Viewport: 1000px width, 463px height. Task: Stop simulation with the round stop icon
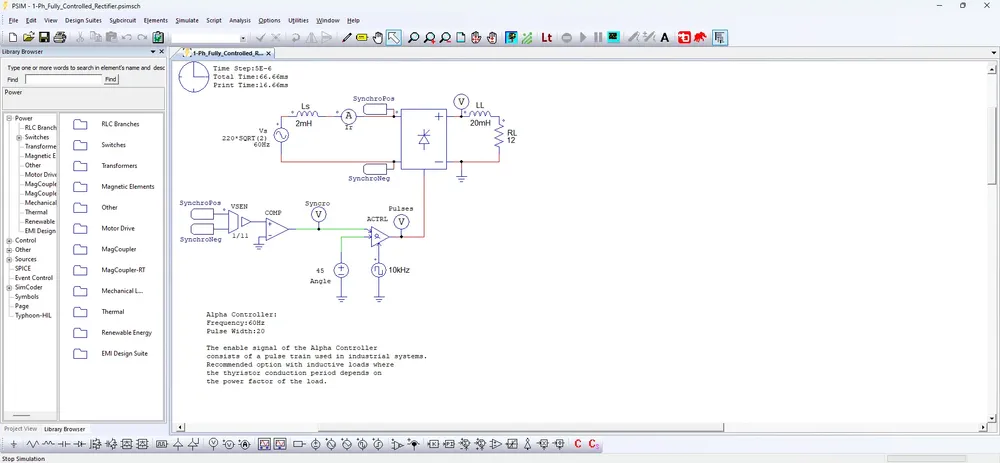coord(567,38)
